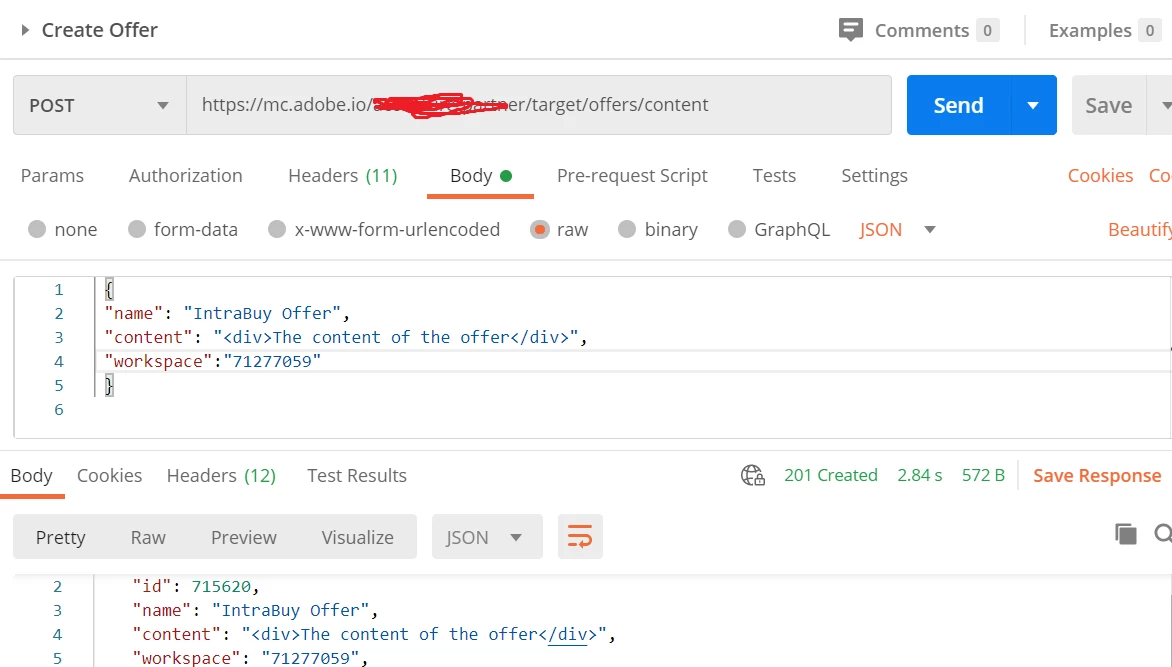Click the response "content" line

tap(374, 634)
